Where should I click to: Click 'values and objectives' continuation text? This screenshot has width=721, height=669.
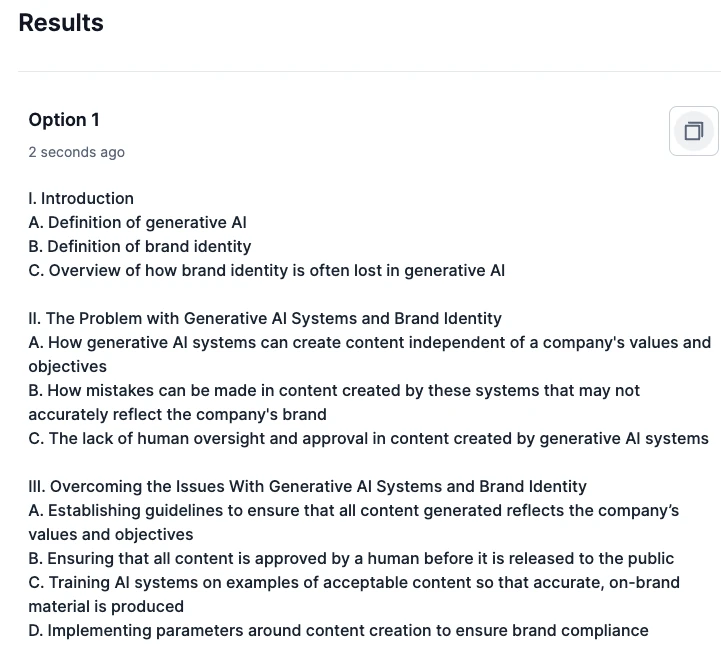point(111,534)
